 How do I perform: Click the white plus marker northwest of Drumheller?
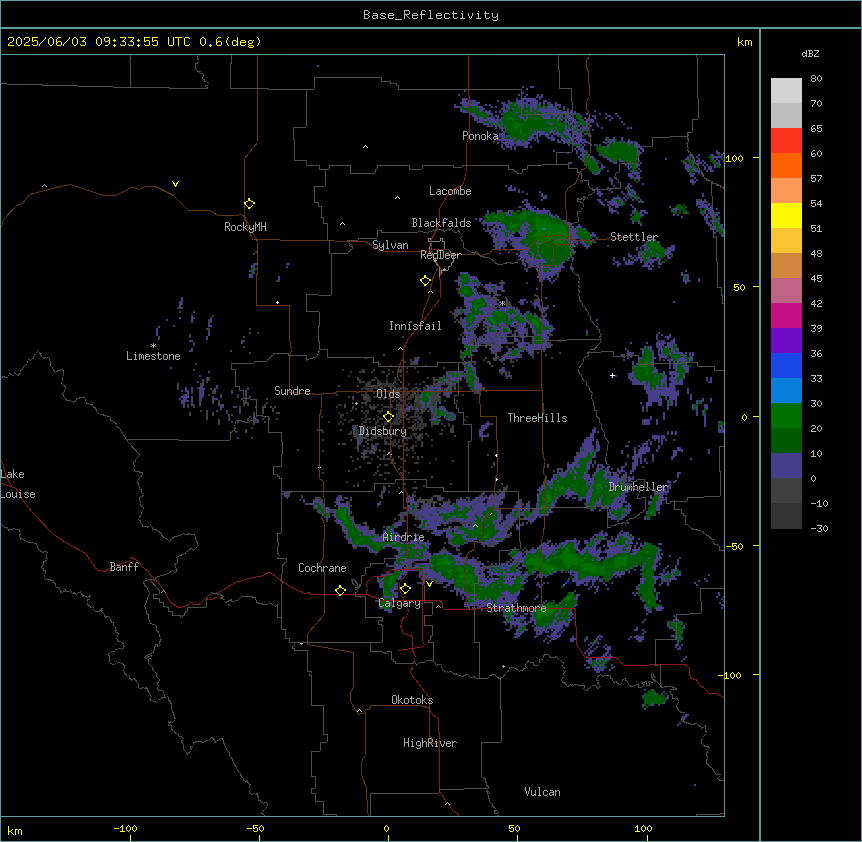[612, 375]
